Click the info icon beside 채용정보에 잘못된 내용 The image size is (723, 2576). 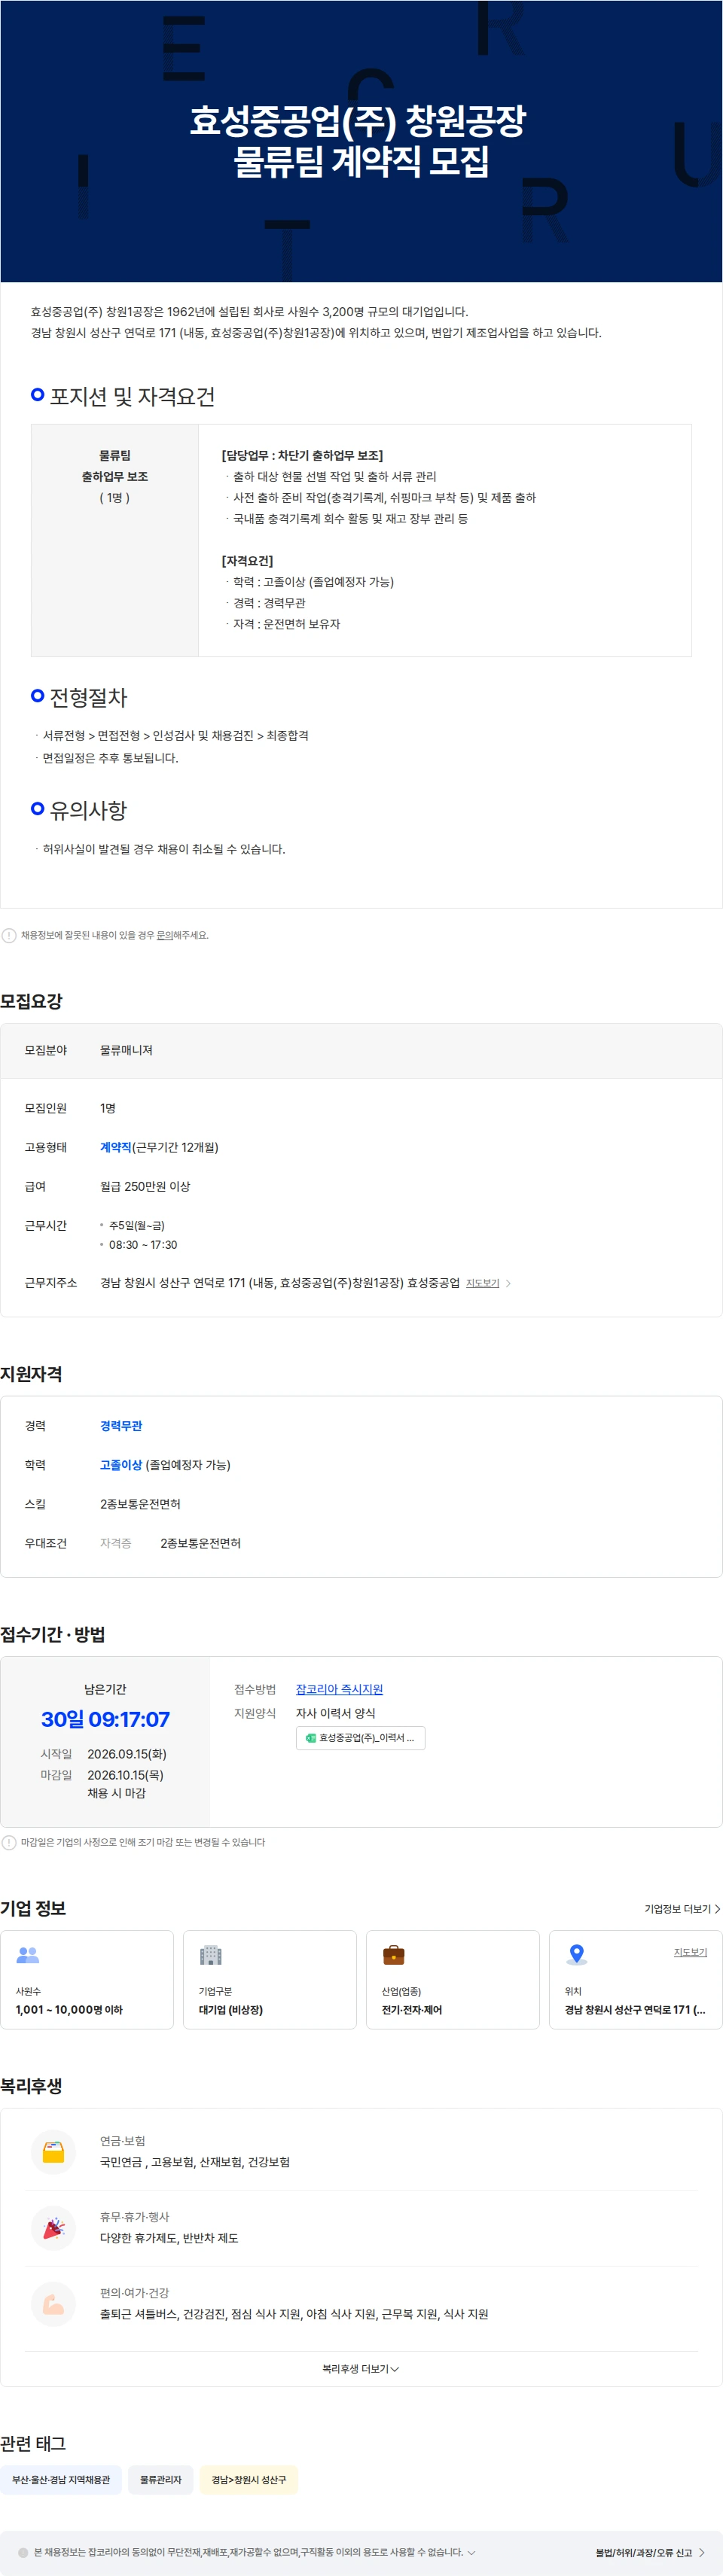pyautogui.click(x=9, y=935)
